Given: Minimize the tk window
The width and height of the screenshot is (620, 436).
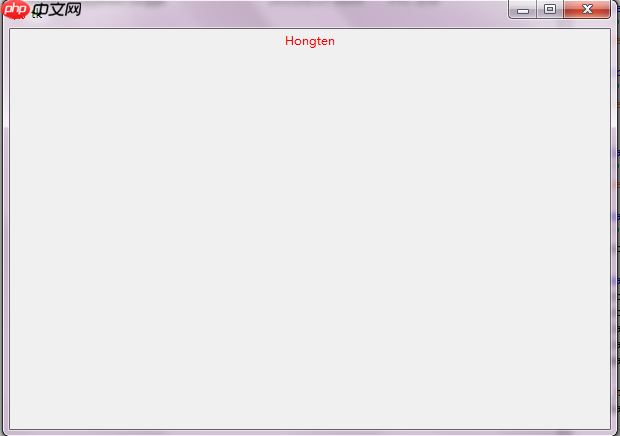Looking at the screenshot, I should [522, 9].
